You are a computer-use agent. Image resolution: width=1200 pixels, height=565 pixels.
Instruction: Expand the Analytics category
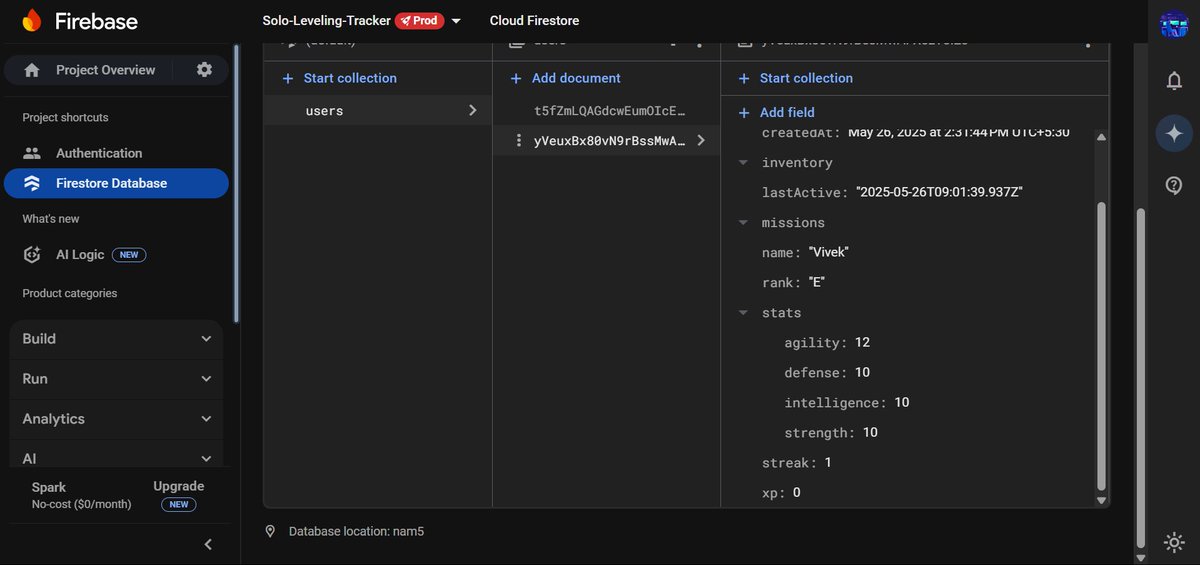[116, 419]
